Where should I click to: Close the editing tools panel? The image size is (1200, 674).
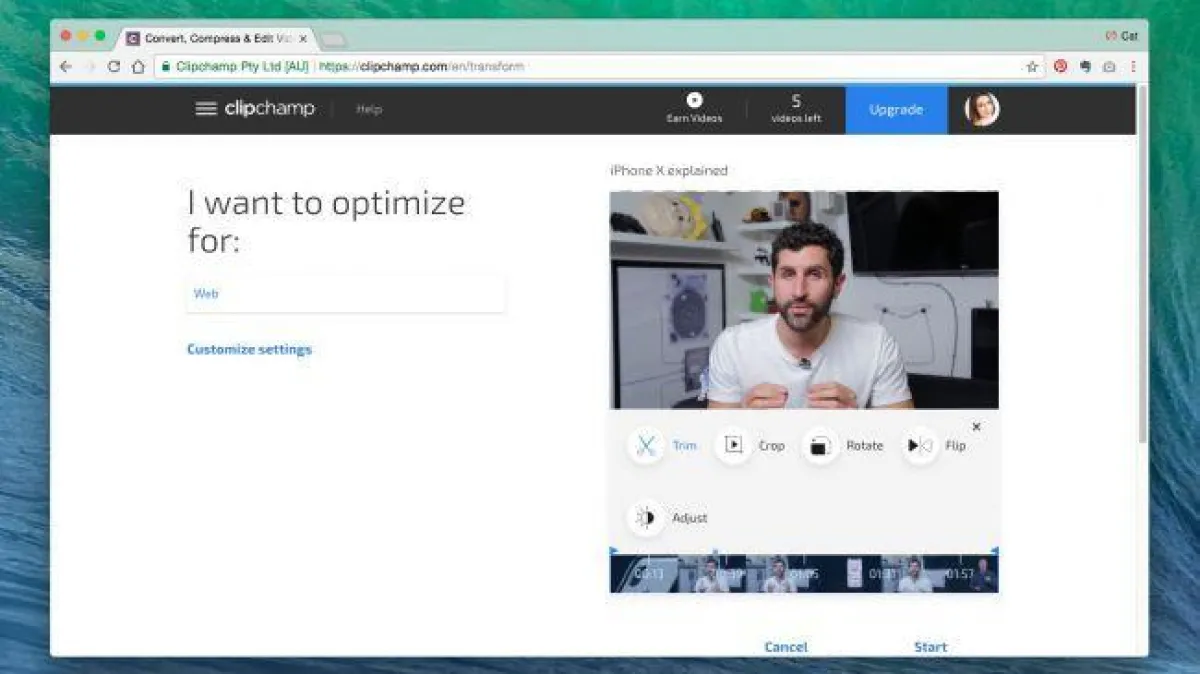(976, 427)
